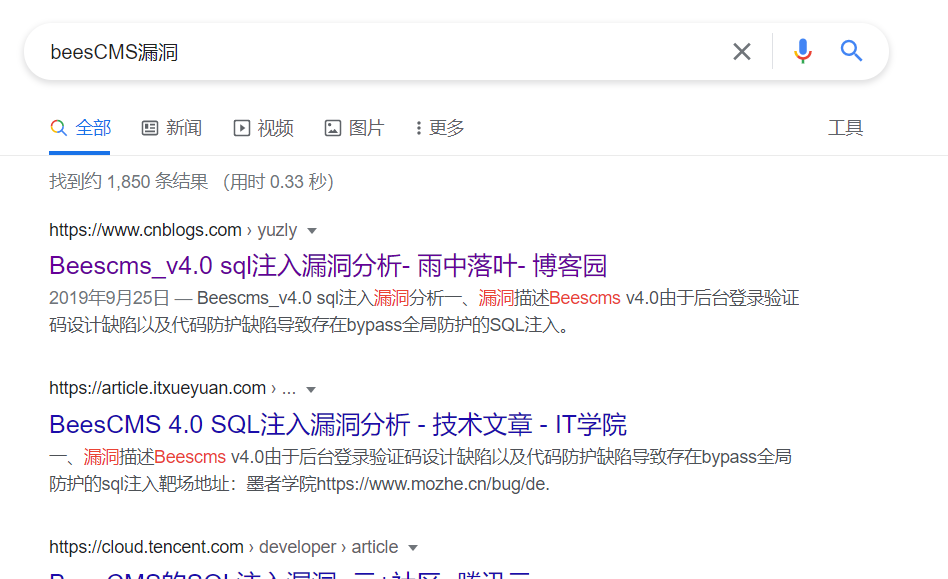Click the snippet line mentioning 墨者学院https://www.mozhe.cn/bug/de.
This screenshot has width=948, height=579.
click(299, 484)
